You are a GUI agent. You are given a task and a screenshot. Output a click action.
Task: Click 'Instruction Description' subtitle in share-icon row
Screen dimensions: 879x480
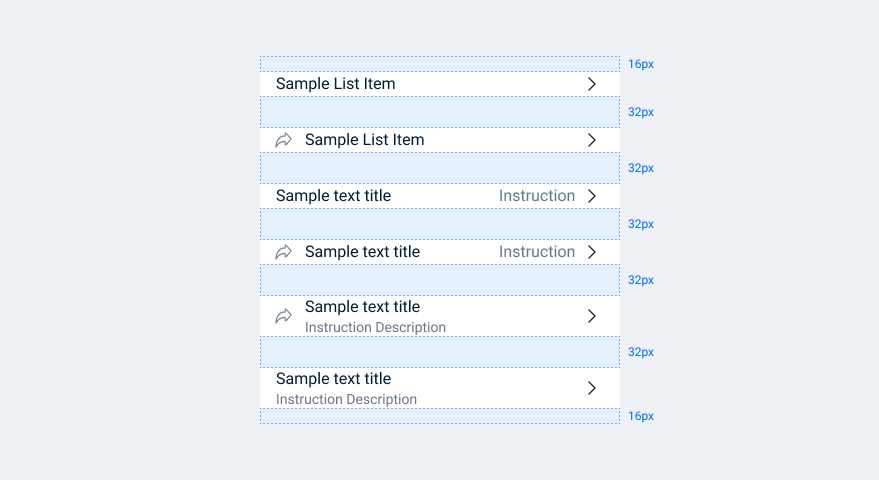tap(375, 328)
